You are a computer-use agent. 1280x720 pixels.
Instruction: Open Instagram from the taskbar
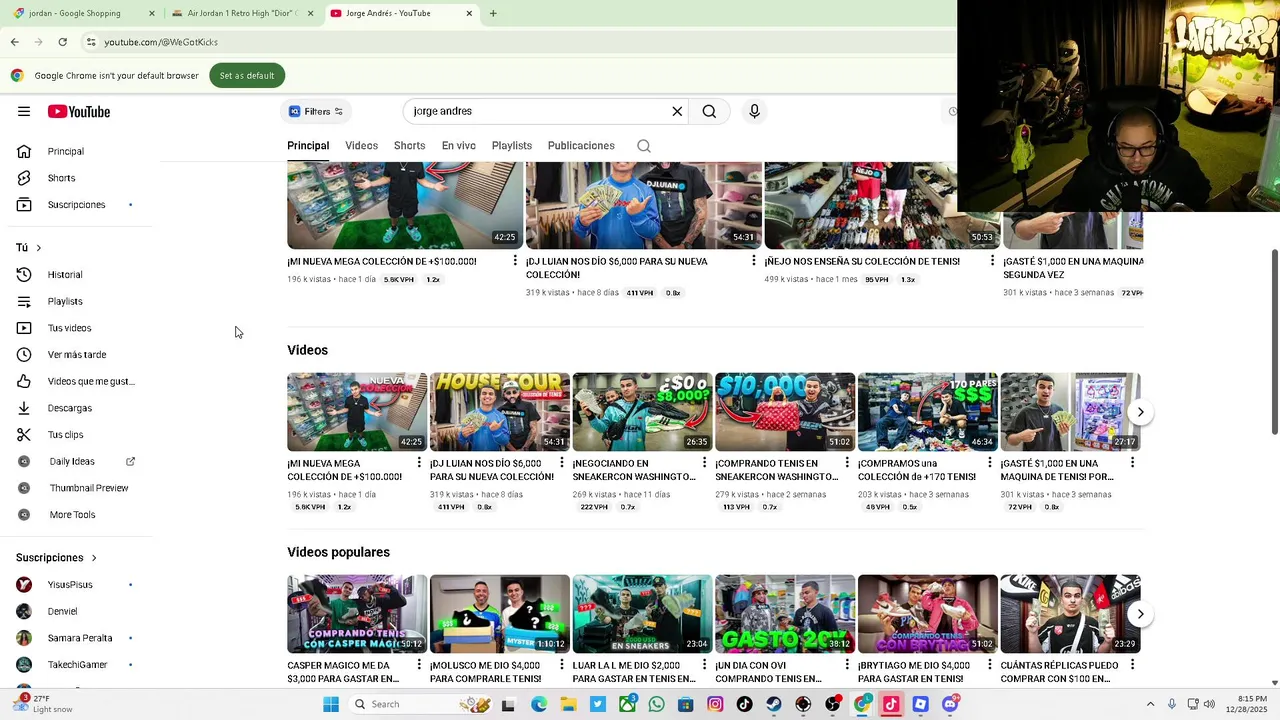[715, 704]
